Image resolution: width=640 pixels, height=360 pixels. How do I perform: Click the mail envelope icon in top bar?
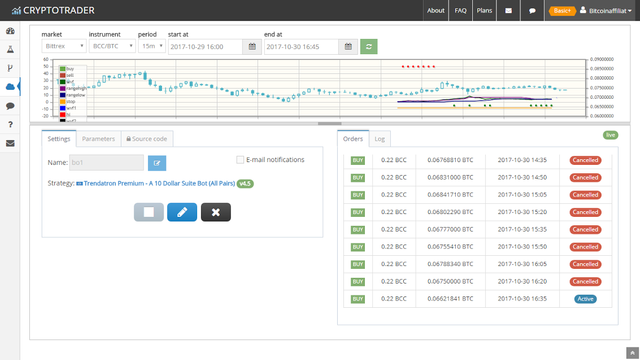click(509, 11)
